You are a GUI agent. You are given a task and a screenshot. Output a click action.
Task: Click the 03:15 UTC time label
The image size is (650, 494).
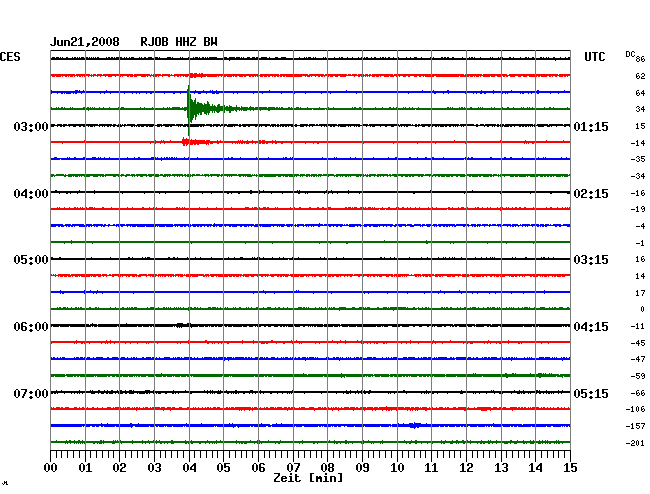click(591, 260)
